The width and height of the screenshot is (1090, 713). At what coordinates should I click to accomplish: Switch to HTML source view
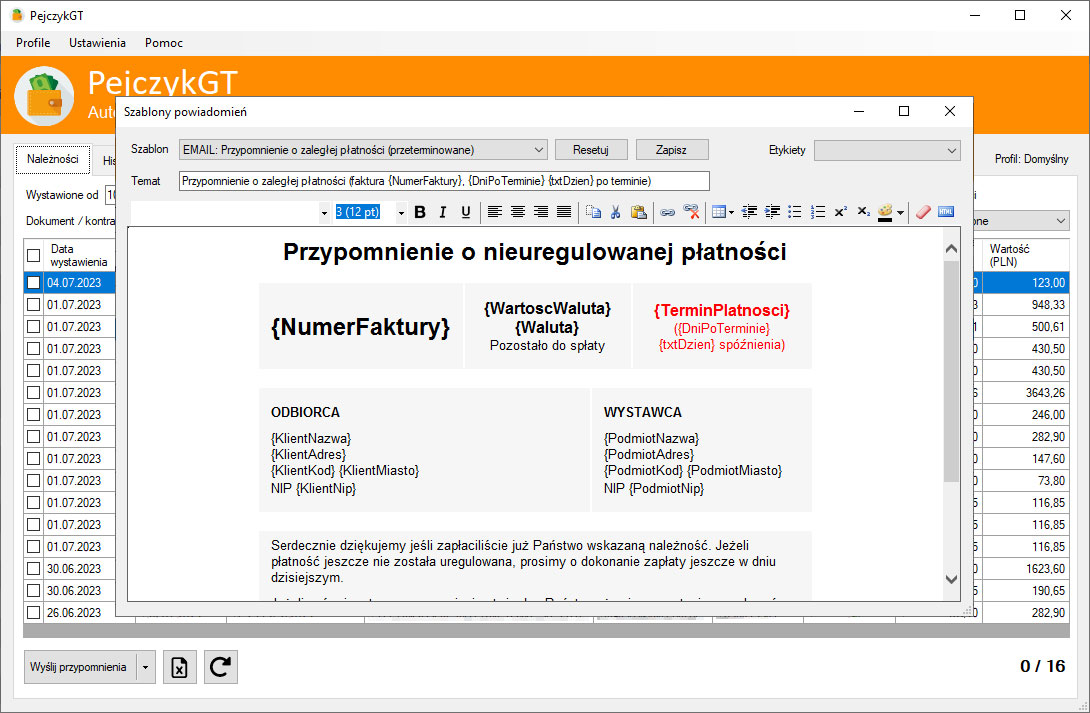[946, 212]
